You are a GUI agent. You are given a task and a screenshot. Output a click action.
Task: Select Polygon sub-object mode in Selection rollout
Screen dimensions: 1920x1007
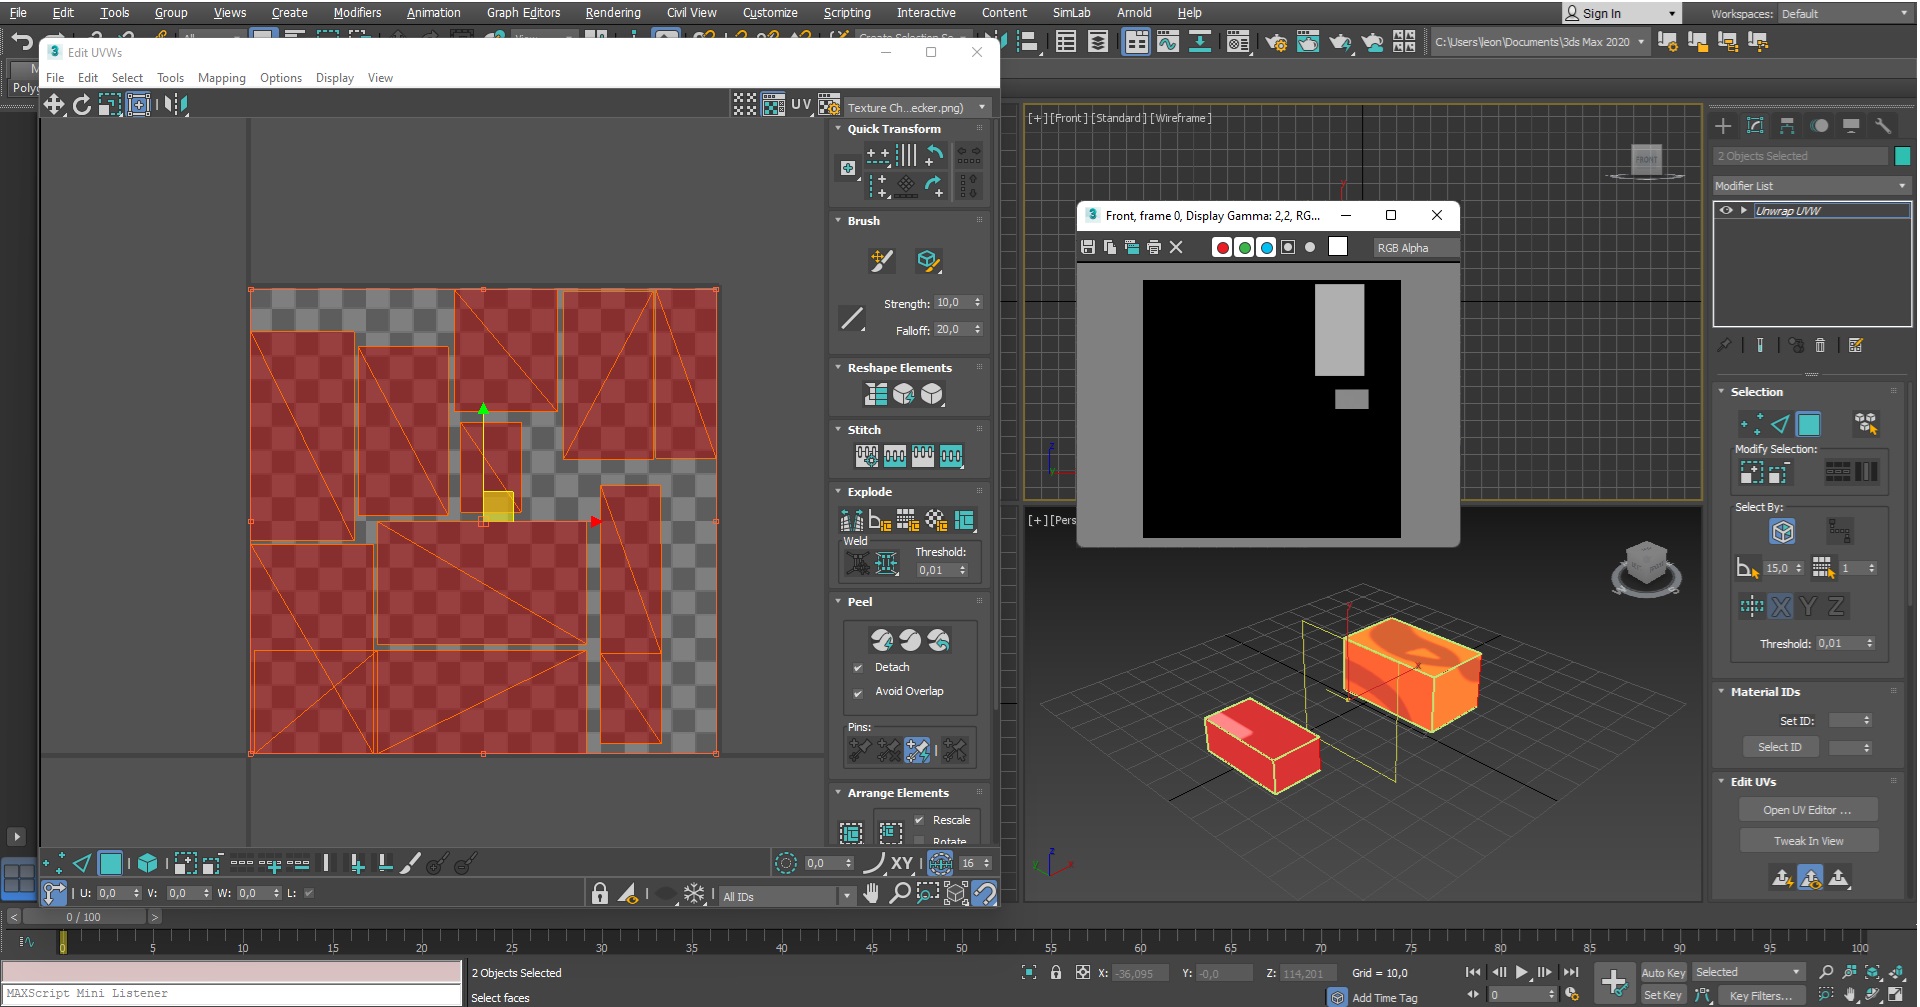(1808, 424)
